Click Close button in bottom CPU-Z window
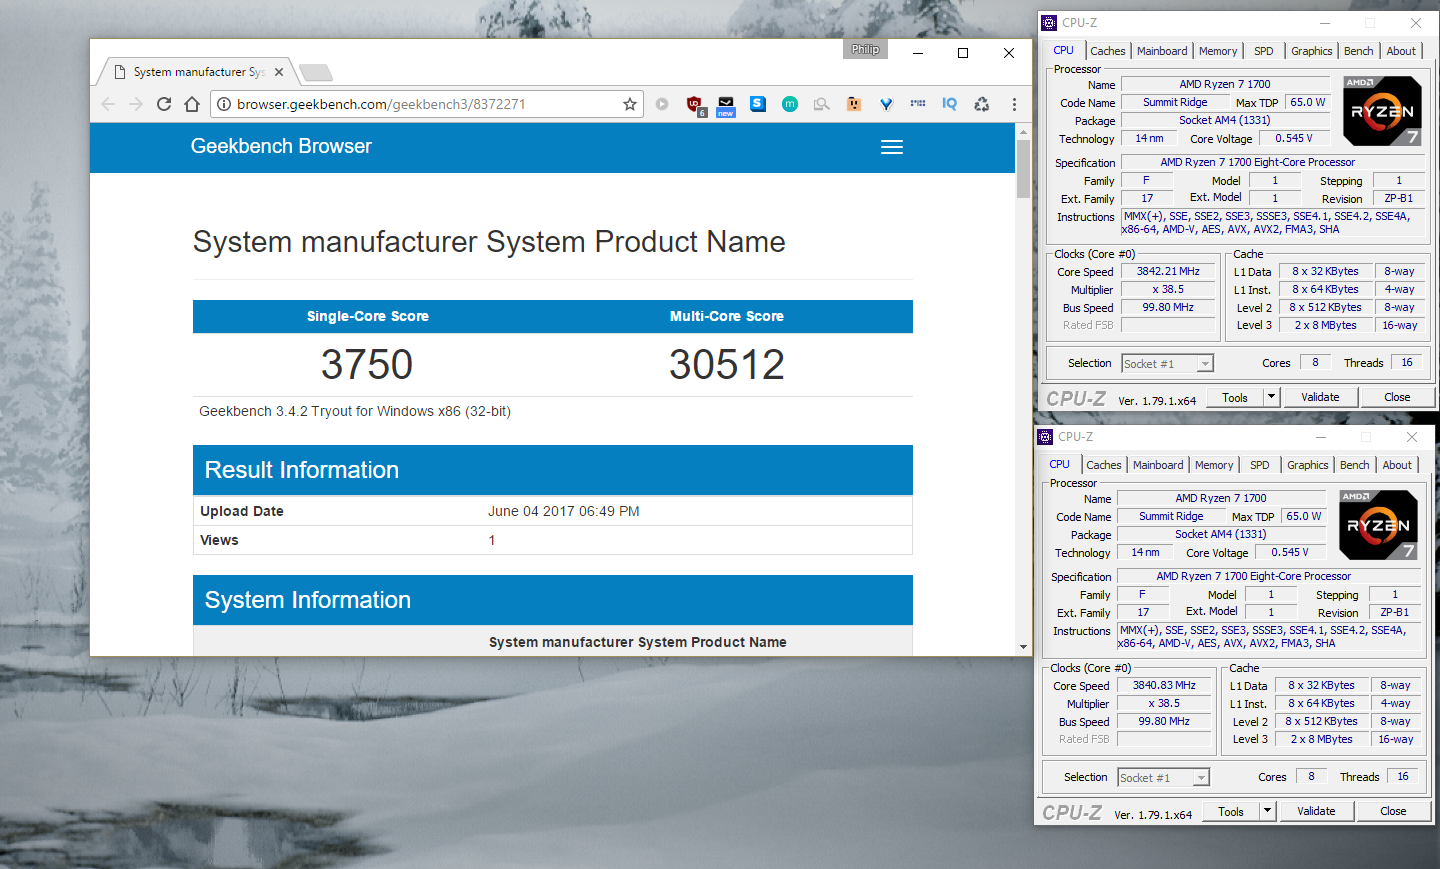The image size is (1440, 869). tap(1393, 811)
